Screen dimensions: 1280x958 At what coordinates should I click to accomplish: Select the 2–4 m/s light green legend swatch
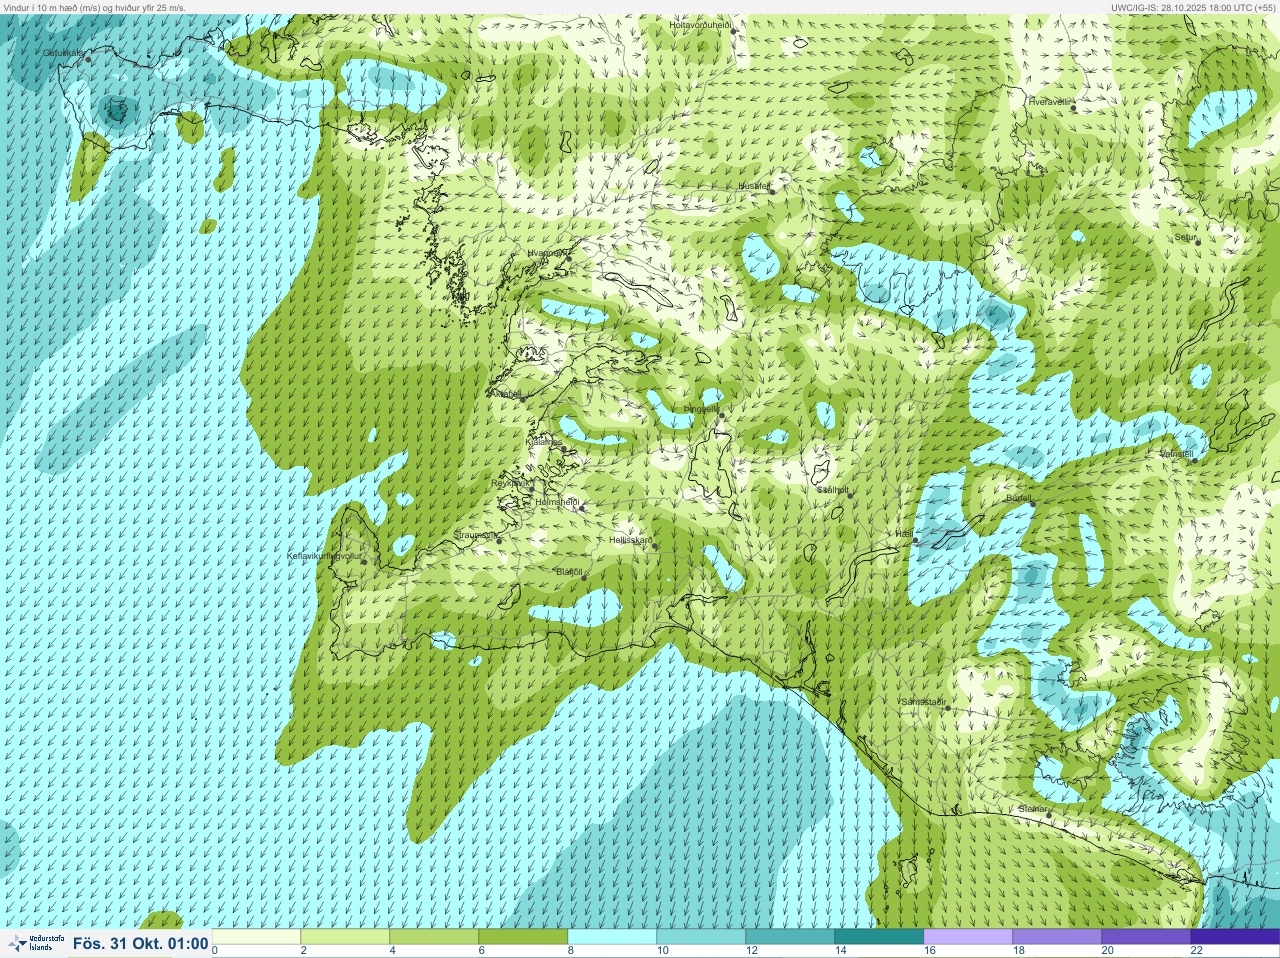coord(345,937)
